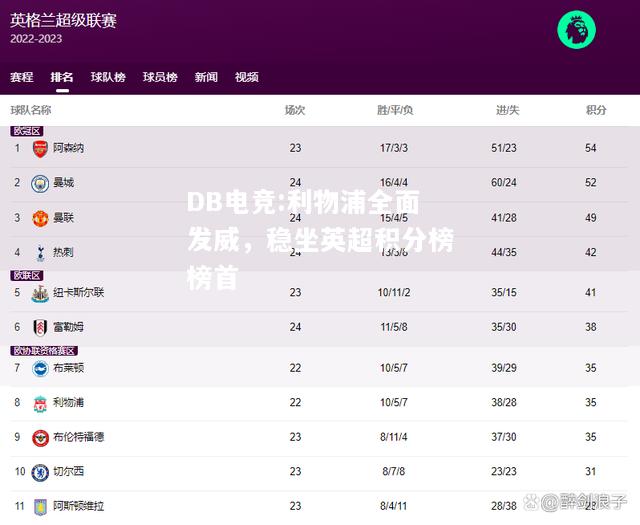Click the 英格兰超级联赛 title

63,20
